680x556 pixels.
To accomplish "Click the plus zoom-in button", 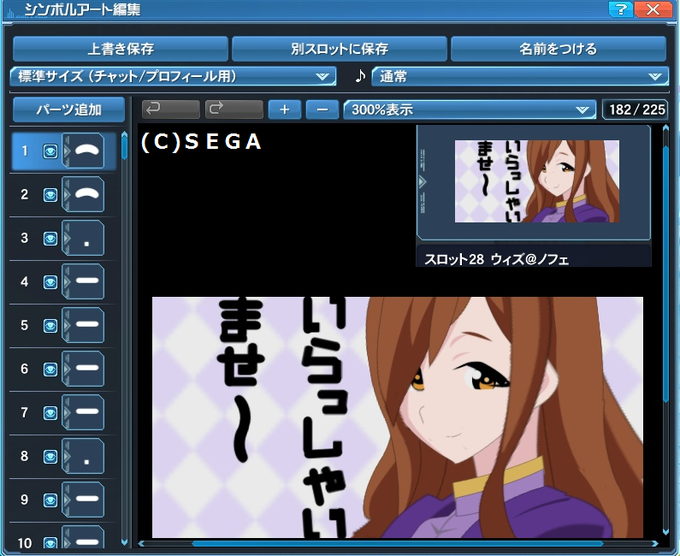I will click(x=284, y=109).
